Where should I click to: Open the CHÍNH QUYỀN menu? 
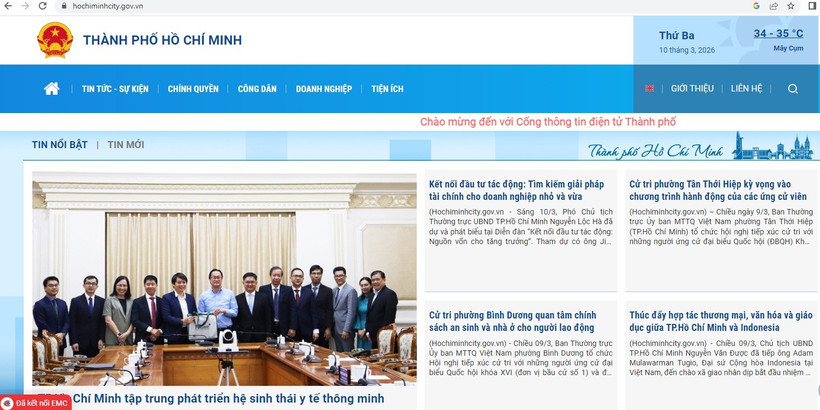(193, 89)
